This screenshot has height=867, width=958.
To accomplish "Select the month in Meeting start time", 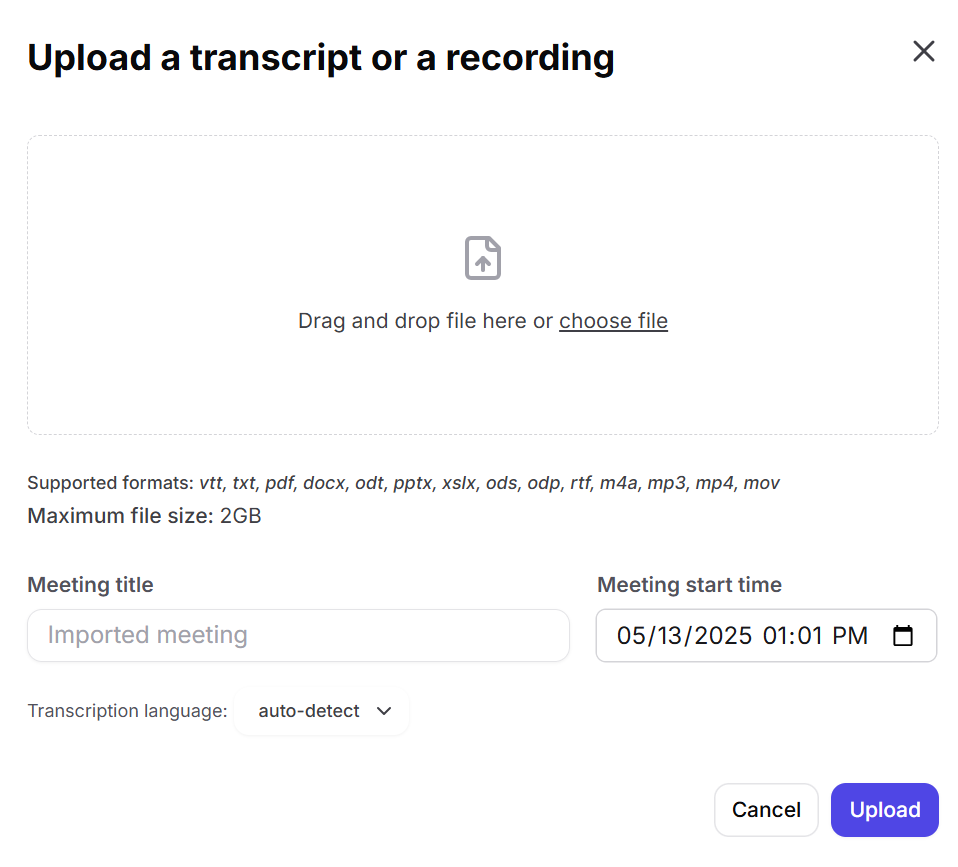I will (x=631, y=636).
